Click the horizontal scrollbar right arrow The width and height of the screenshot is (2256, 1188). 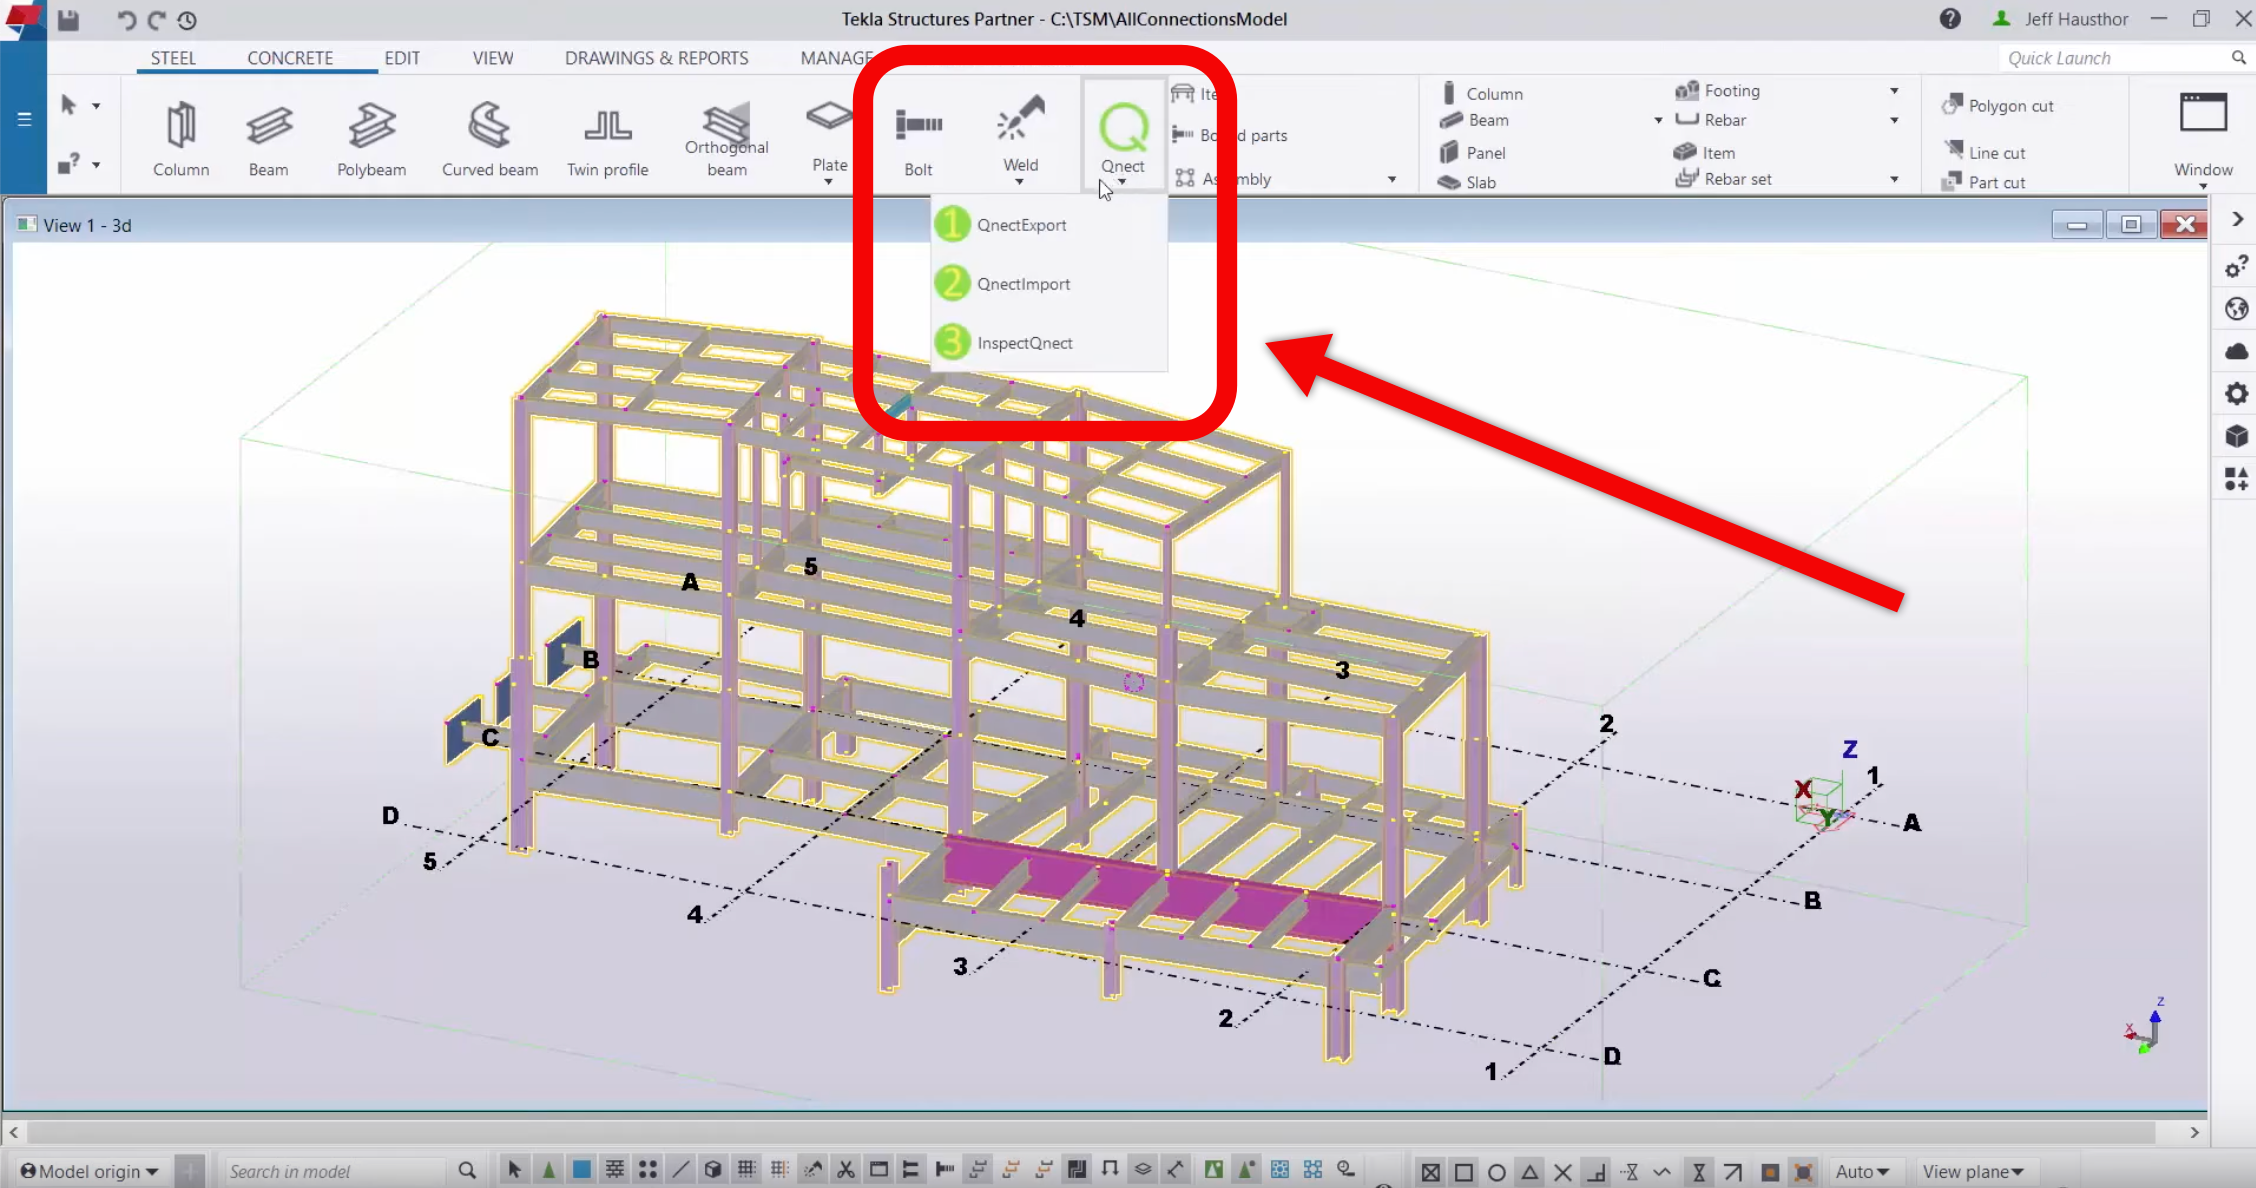pyautogui.click(x=2194, y=1132)
